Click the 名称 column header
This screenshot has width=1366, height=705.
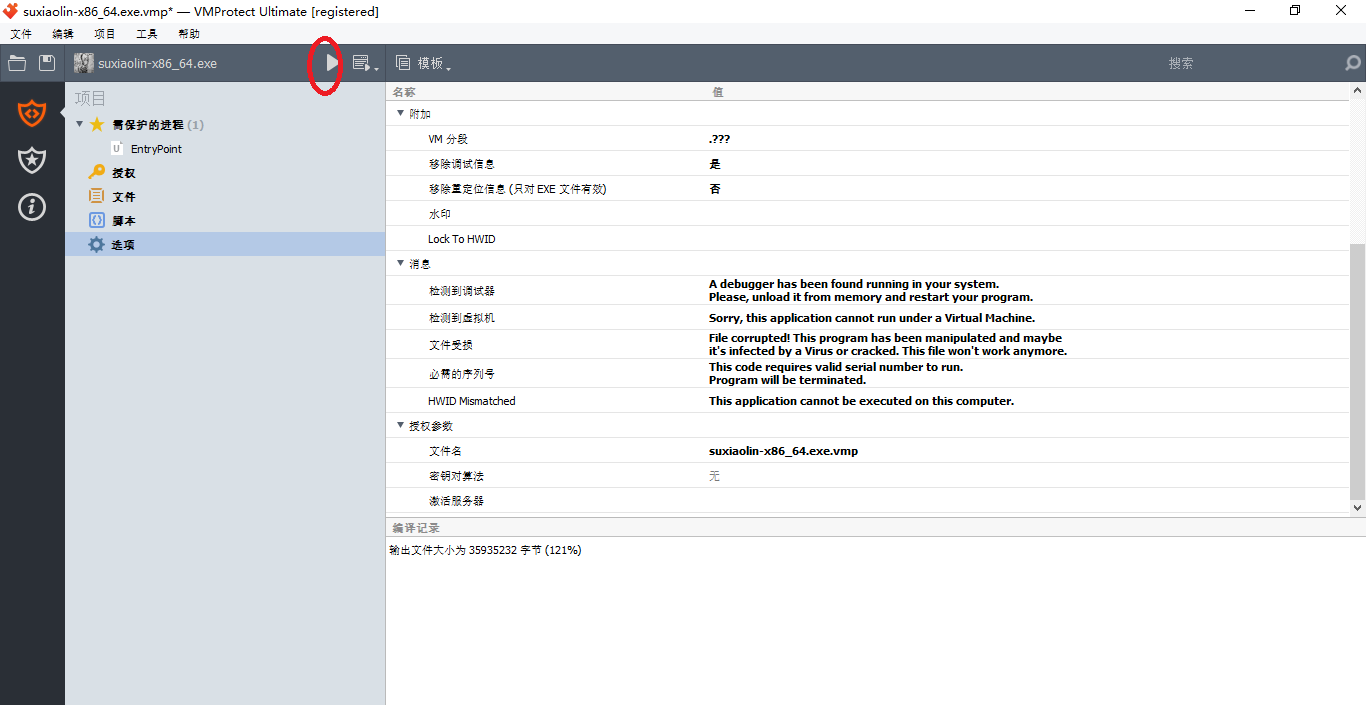[x=403, y=92]
